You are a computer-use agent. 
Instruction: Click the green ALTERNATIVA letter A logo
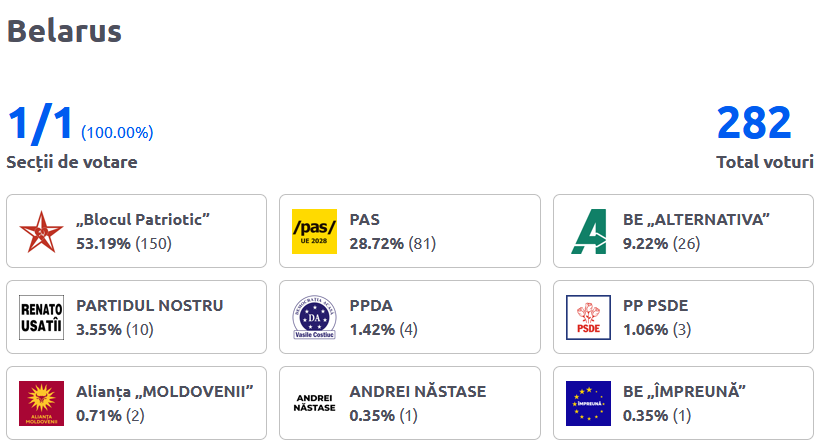click(x=588, y=232)
